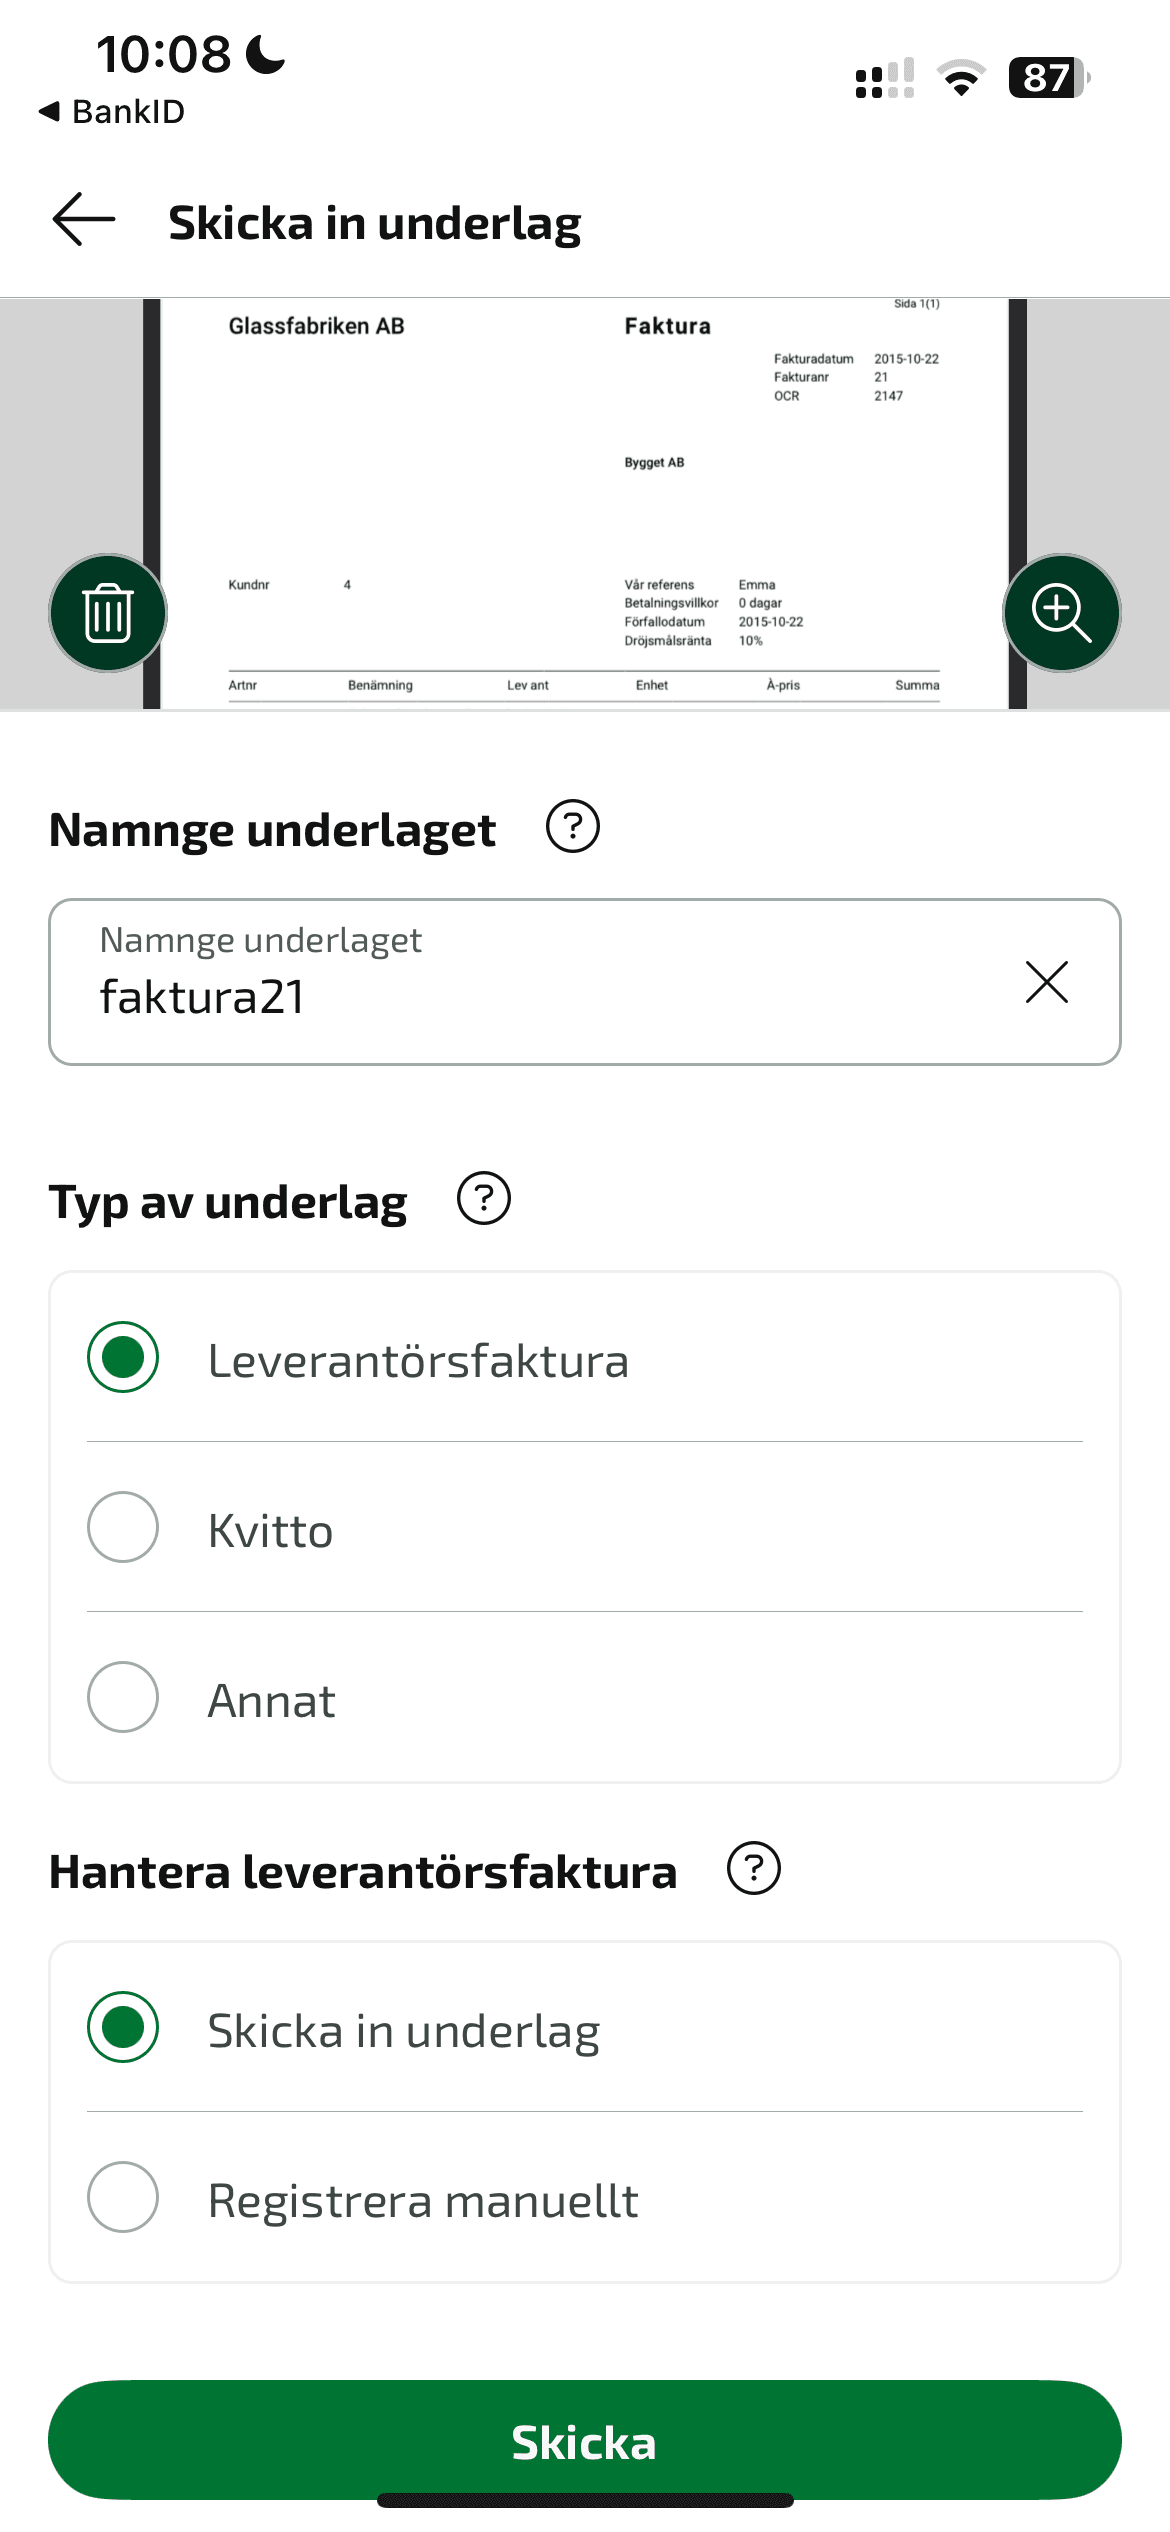This screenshot has height=2532, width=1170.
Task: Tap the Skicka in underlag page title
Action: (375, 223)
